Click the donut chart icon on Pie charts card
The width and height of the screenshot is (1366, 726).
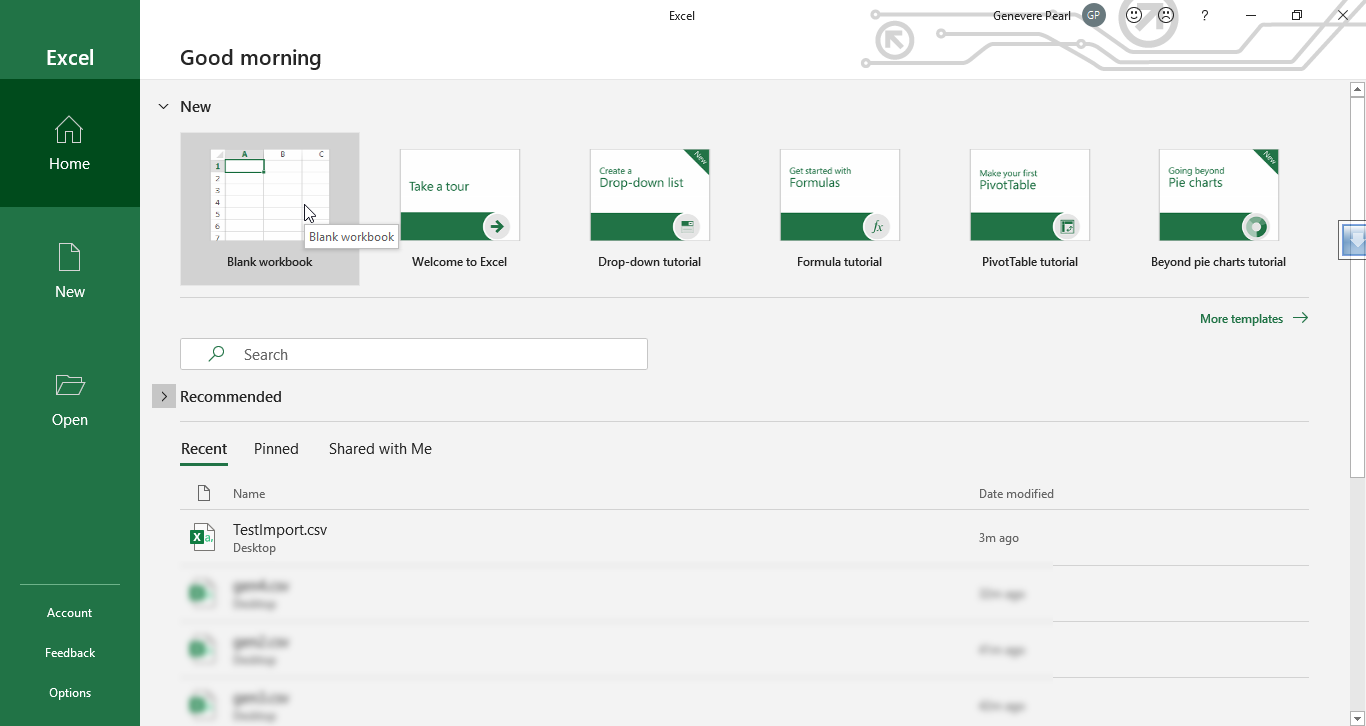pyautogui.click(x=1257, y=227)
